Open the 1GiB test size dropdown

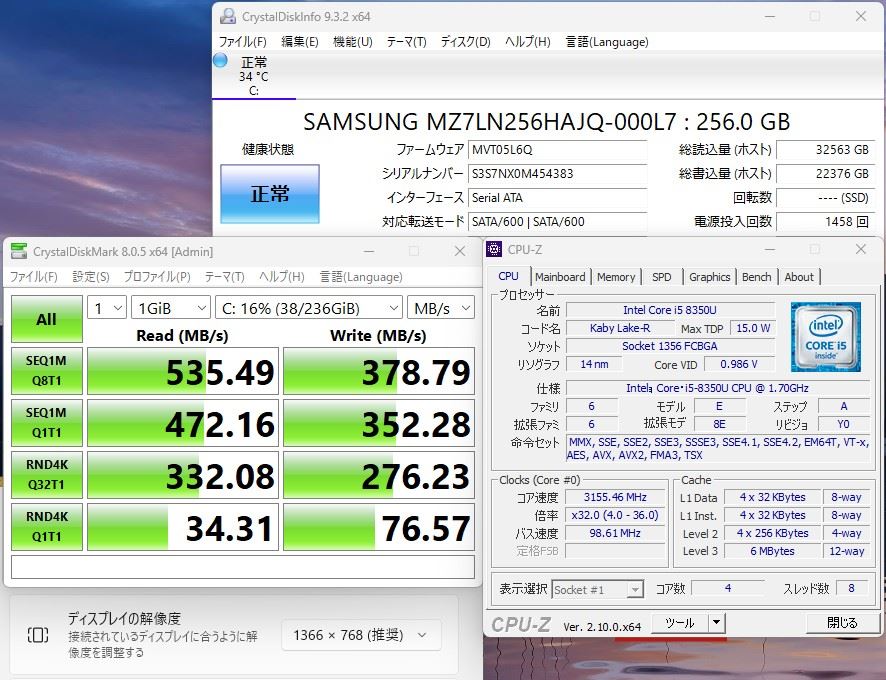(x=171, y=308)
